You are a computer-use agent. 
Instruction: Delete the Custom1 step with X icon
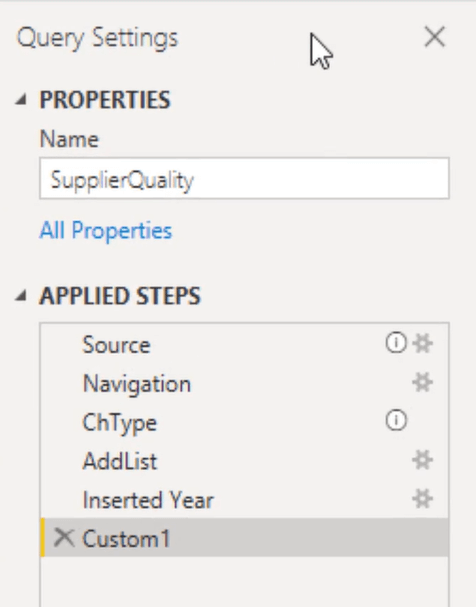[x=64, y=538]
